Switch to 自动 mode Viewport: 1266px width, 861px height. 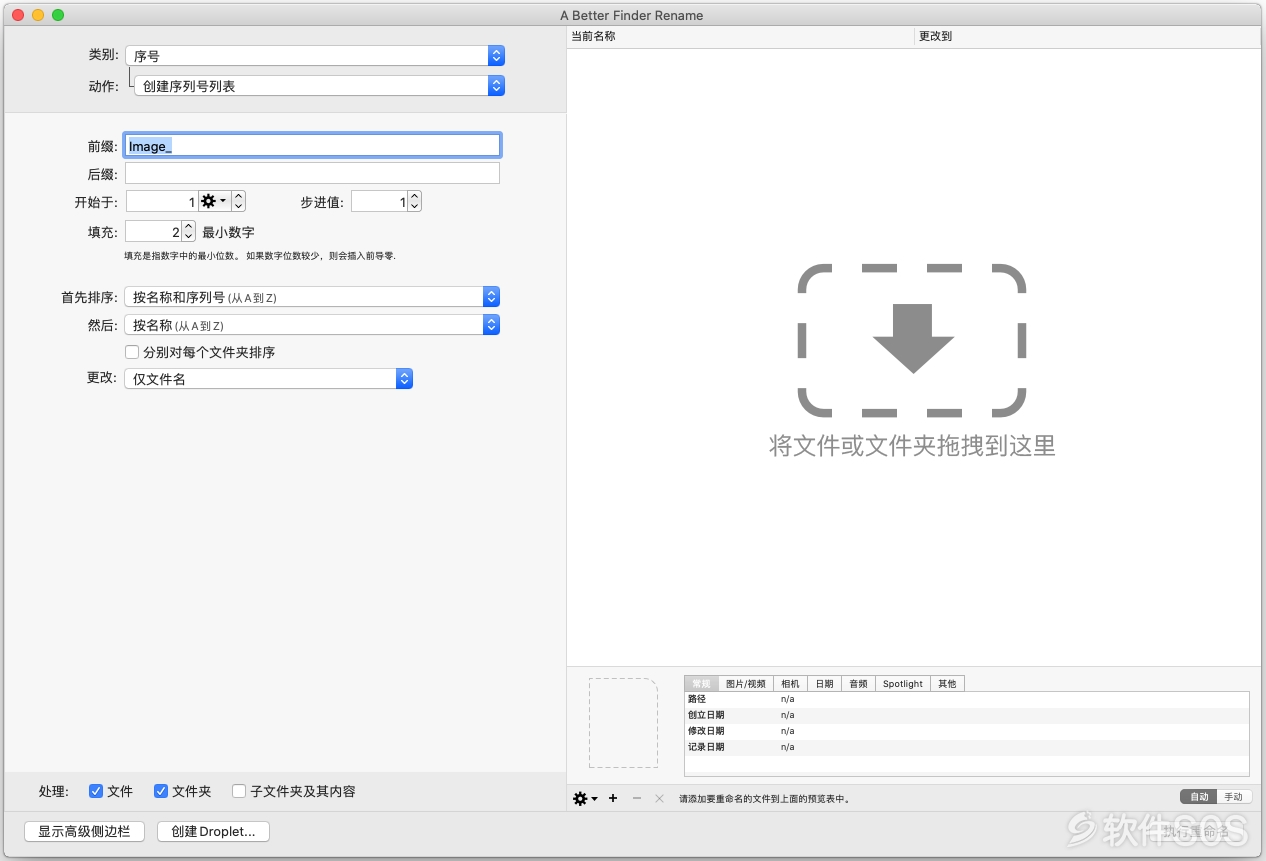pyautogui.click(x=1199, y=797)
